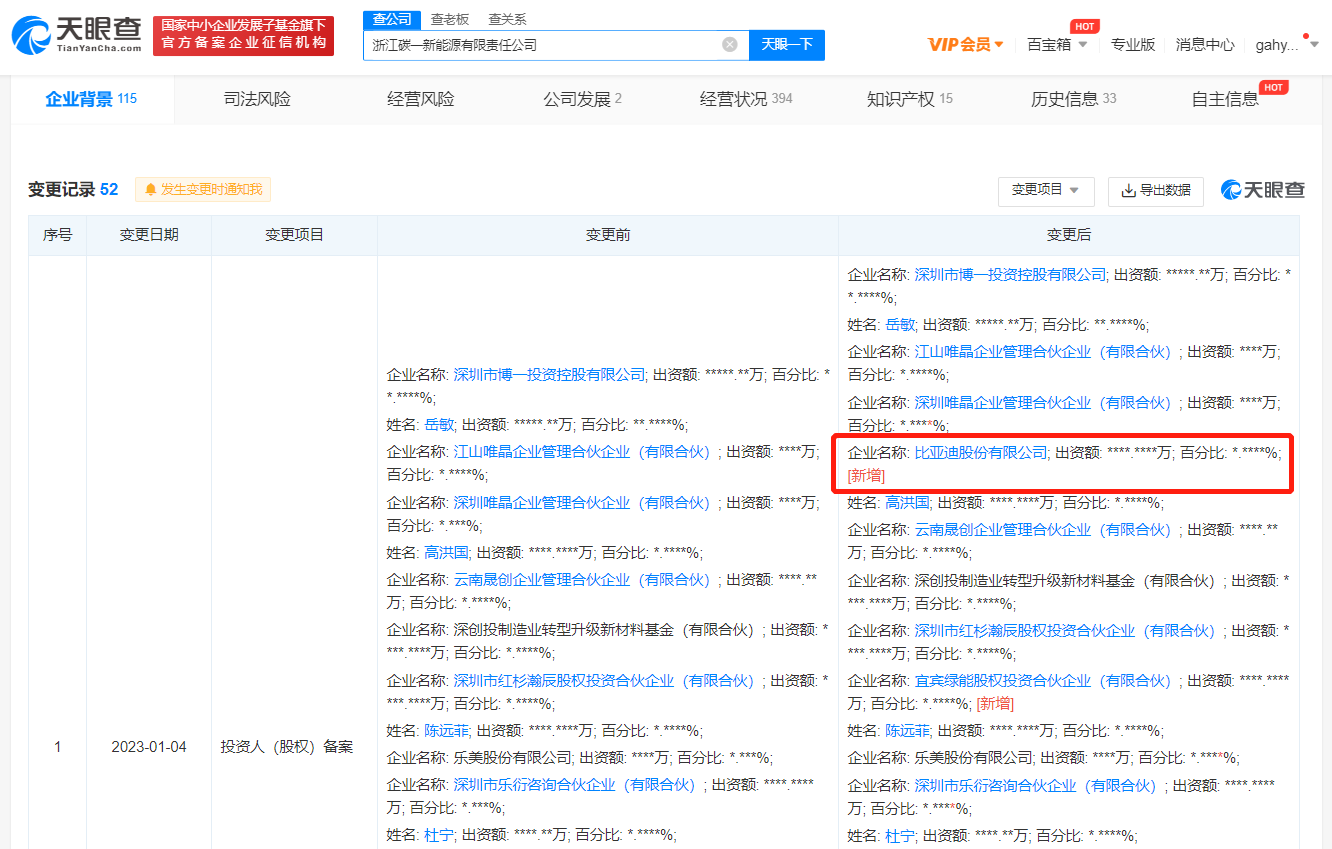Open 比亚迪股份有限公司 link in 变更后 column
Viewport: 1332px width, 849px height.
point(981,453)
